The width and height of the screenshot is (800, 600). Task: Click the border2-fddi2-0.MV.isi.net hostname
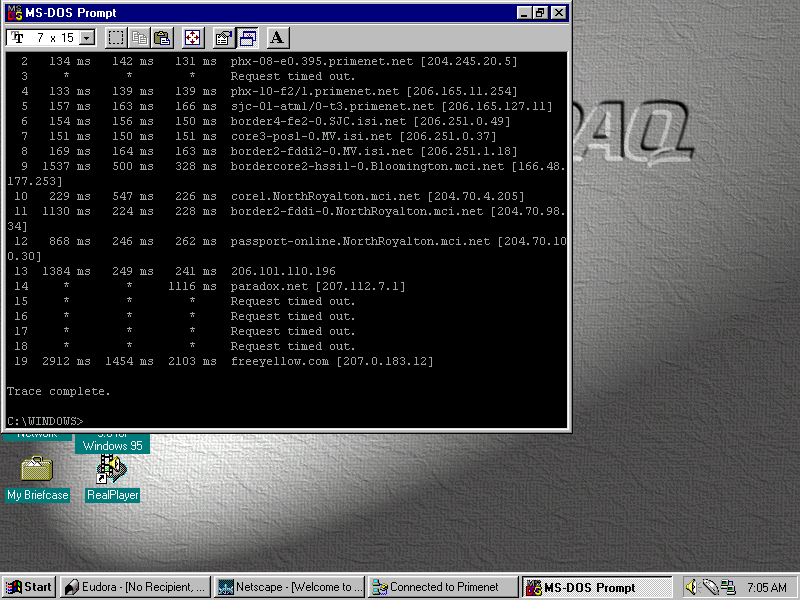tap(321, 152)
